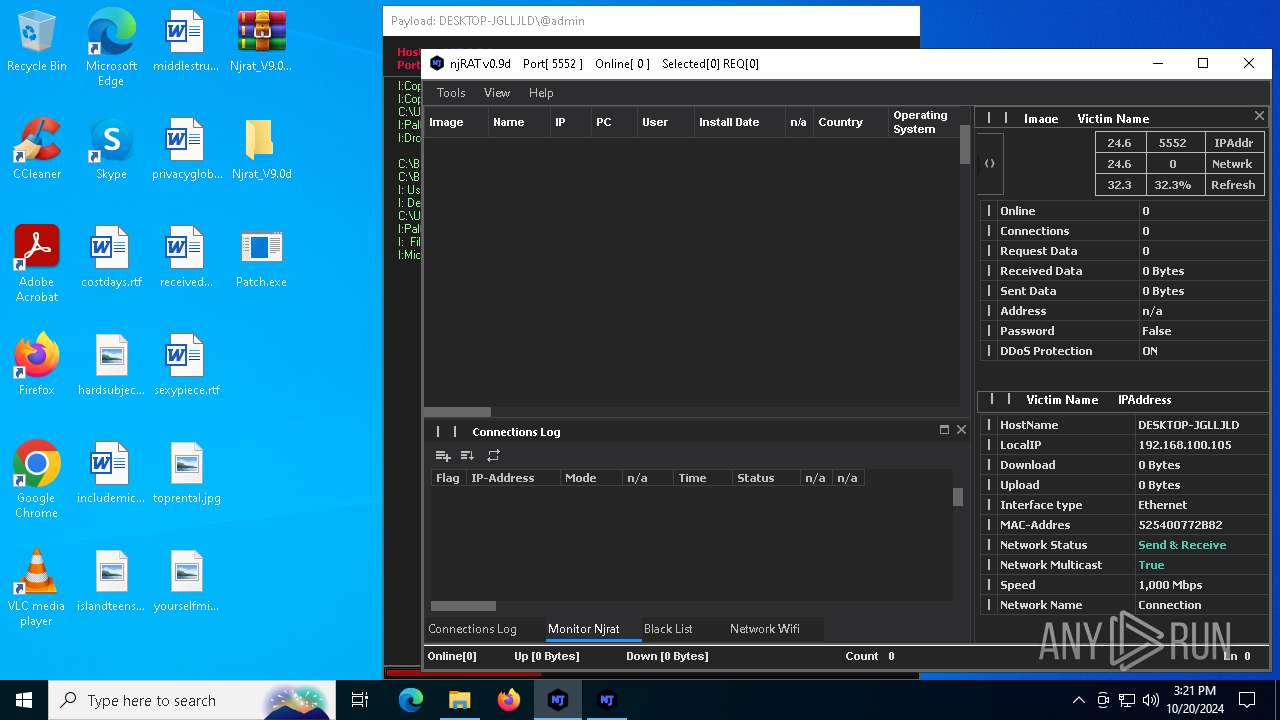Select the Password row showing False
The height and width of the screenshot is (720, 1280).
tap(1123, 331)
